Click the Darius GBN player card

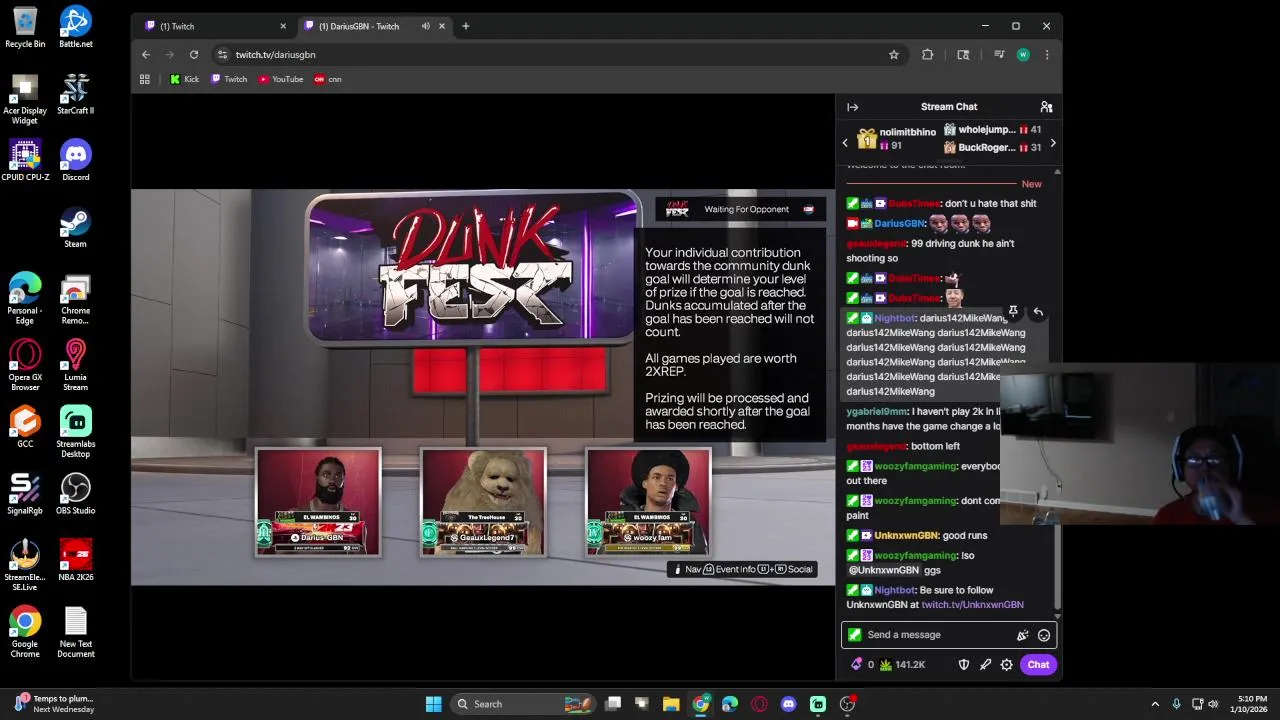click(x=318, y=502)
